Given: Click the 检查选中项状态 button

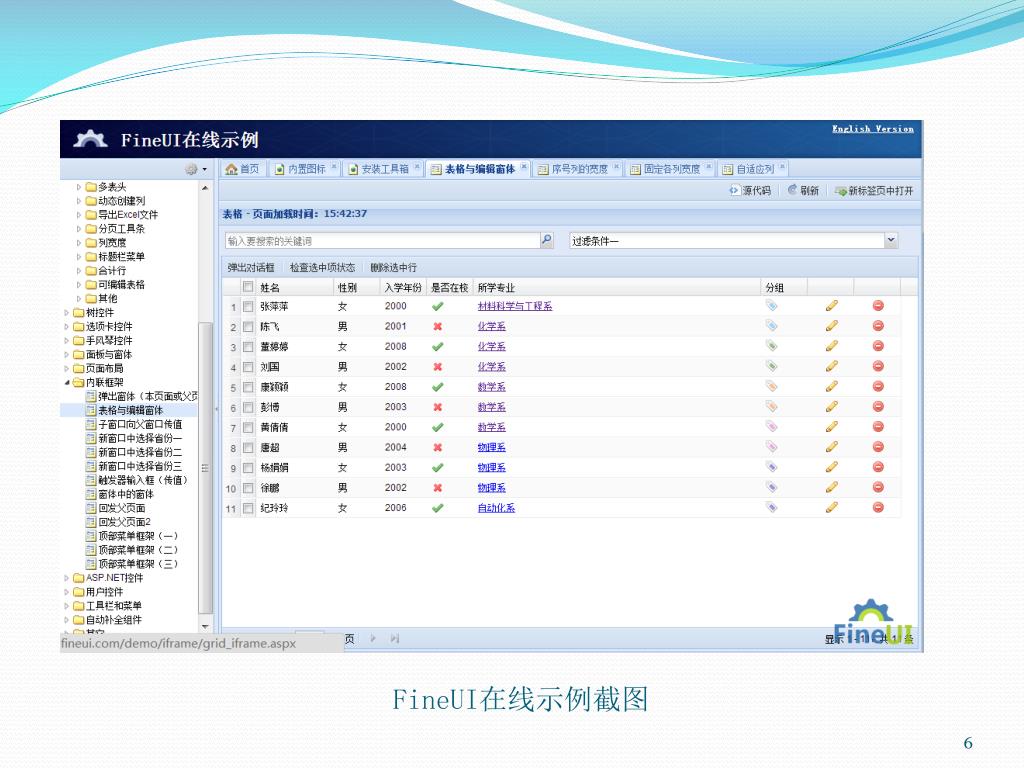Looking at the screenshot, I should [322, 268].
